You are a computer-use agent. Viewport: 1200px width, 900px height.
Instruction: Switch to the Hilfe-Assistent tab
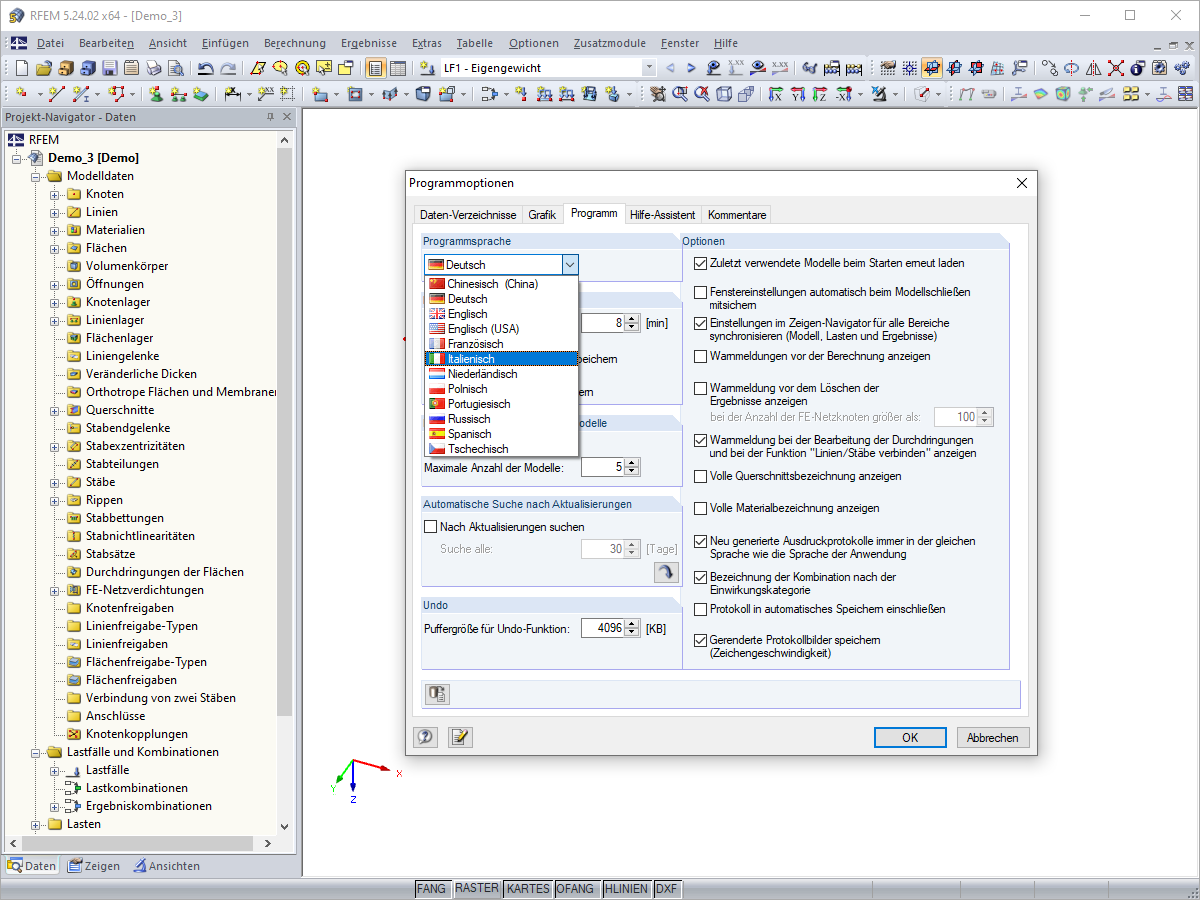pyautogui.click(x=662, y=215)
